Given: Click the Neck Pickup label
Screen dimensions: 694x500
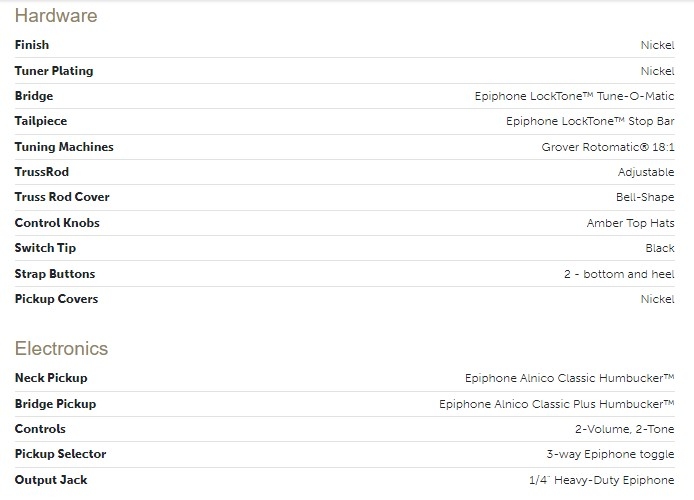Looking at the screenshot, I should 51,378.
